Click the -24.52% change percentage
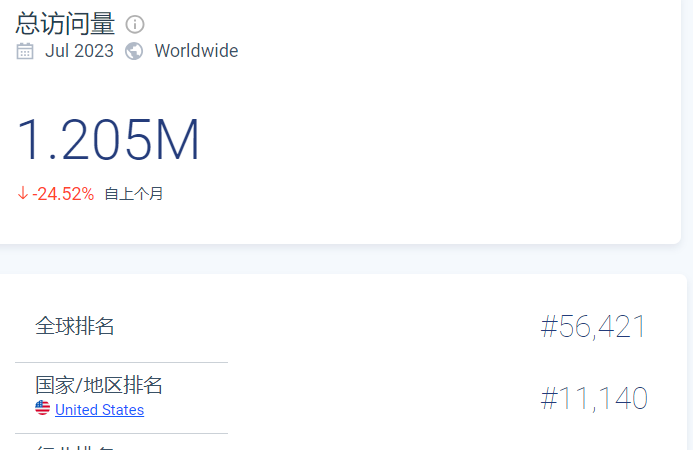This screenshot has width=693, height=450. [x=63, y=194]
